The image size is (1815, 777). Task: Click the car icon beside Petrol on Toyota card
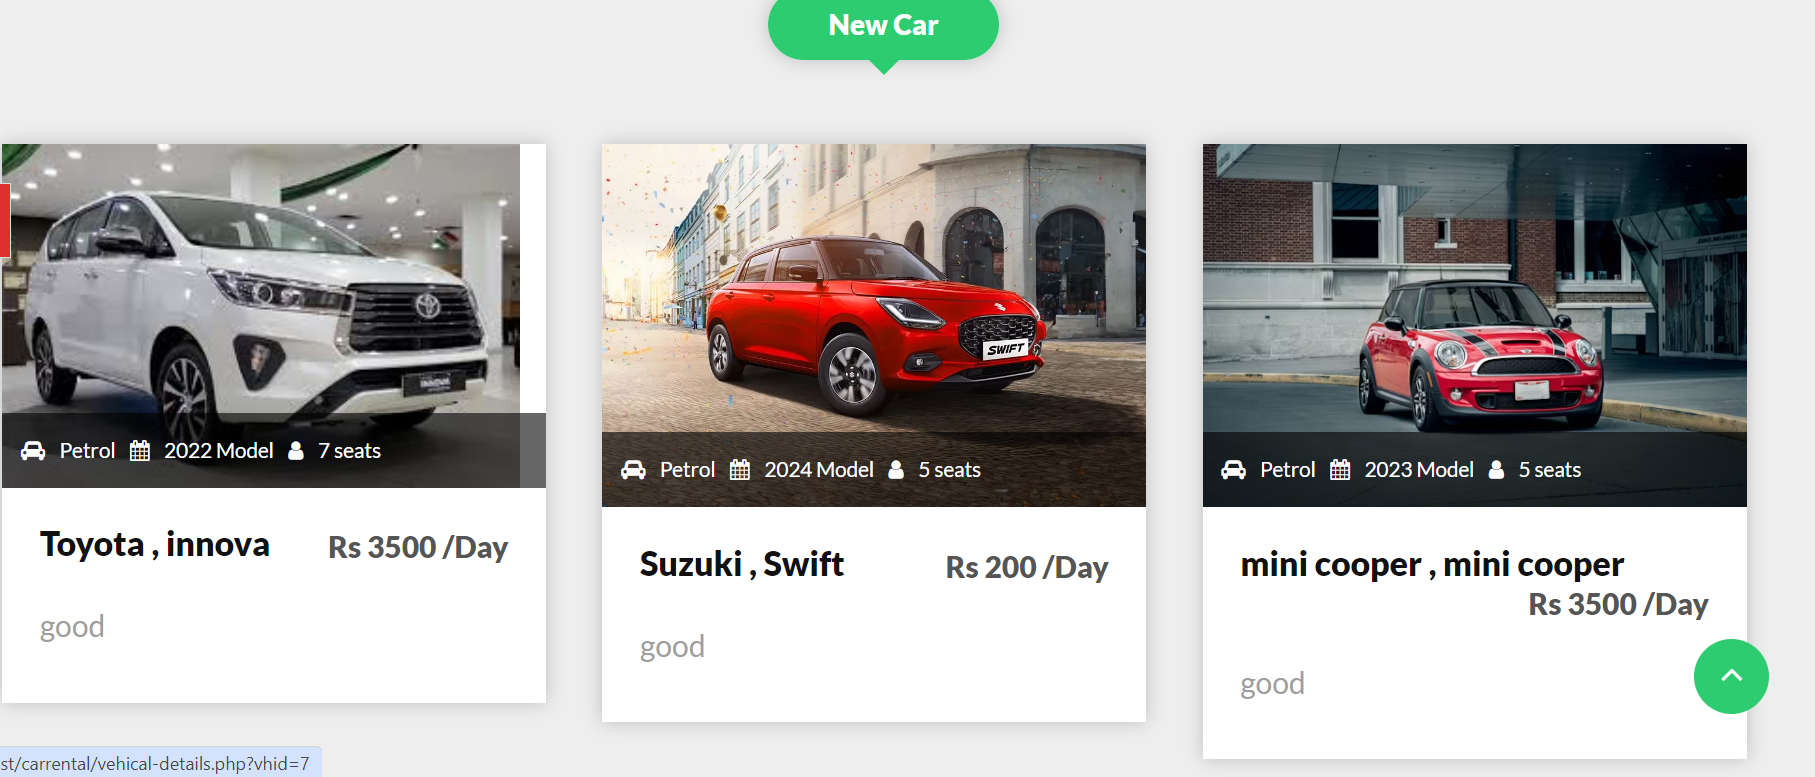click(33, 451)
